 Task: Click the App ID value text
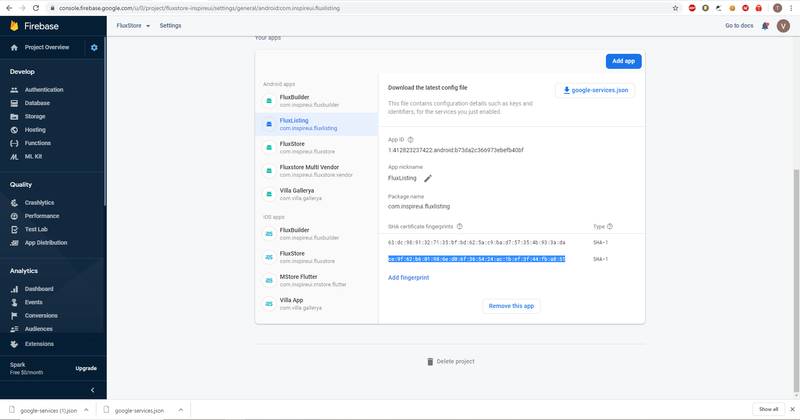point(456,150)
